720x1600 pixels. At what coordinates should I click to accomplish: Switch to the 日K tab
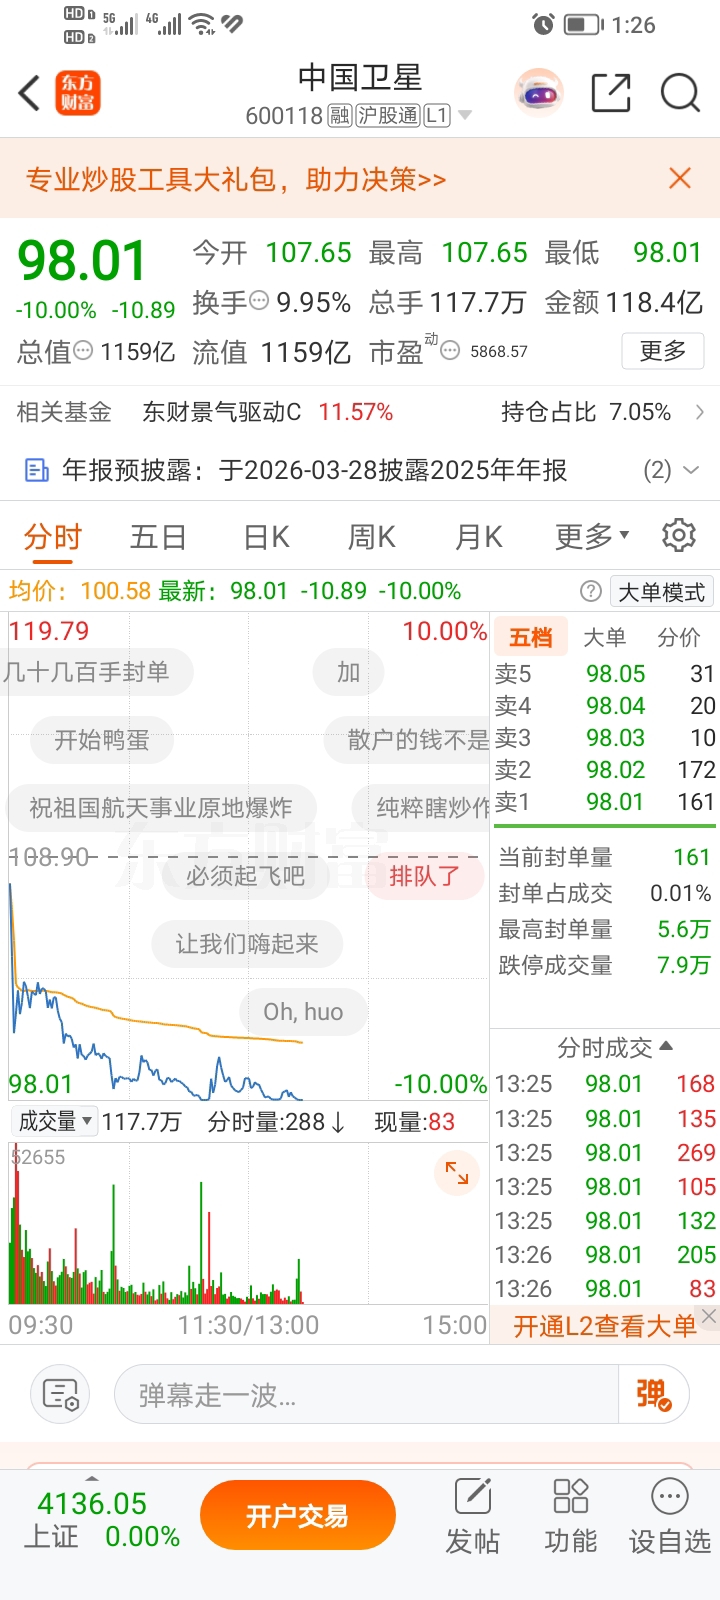(267, 537)
